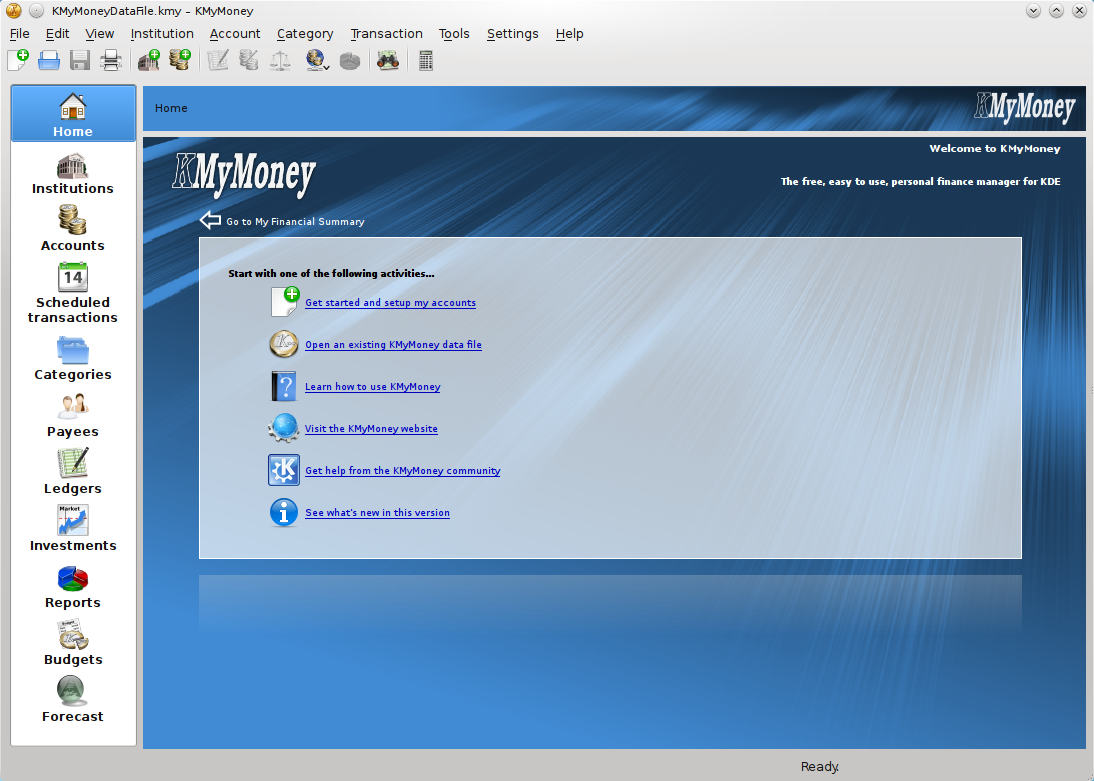Viewport: 1094px width, 781px height.
Task: Click Get help from the KMyMoney community
Action: tap(403, 470)
